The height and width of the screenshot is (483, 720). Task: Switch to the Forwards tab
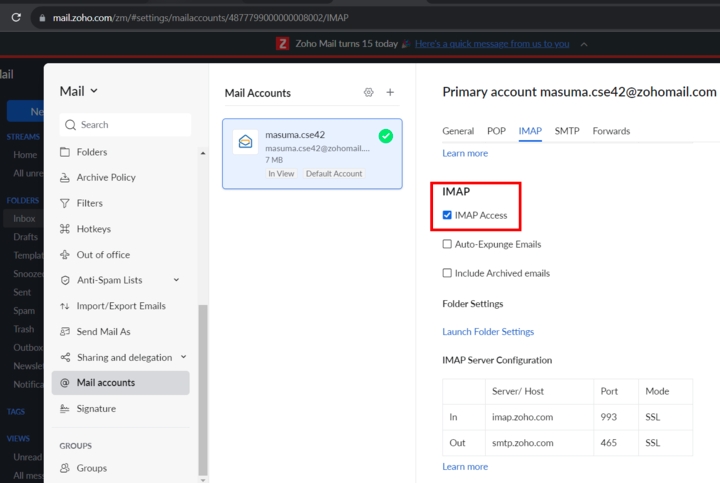(611, 131)
